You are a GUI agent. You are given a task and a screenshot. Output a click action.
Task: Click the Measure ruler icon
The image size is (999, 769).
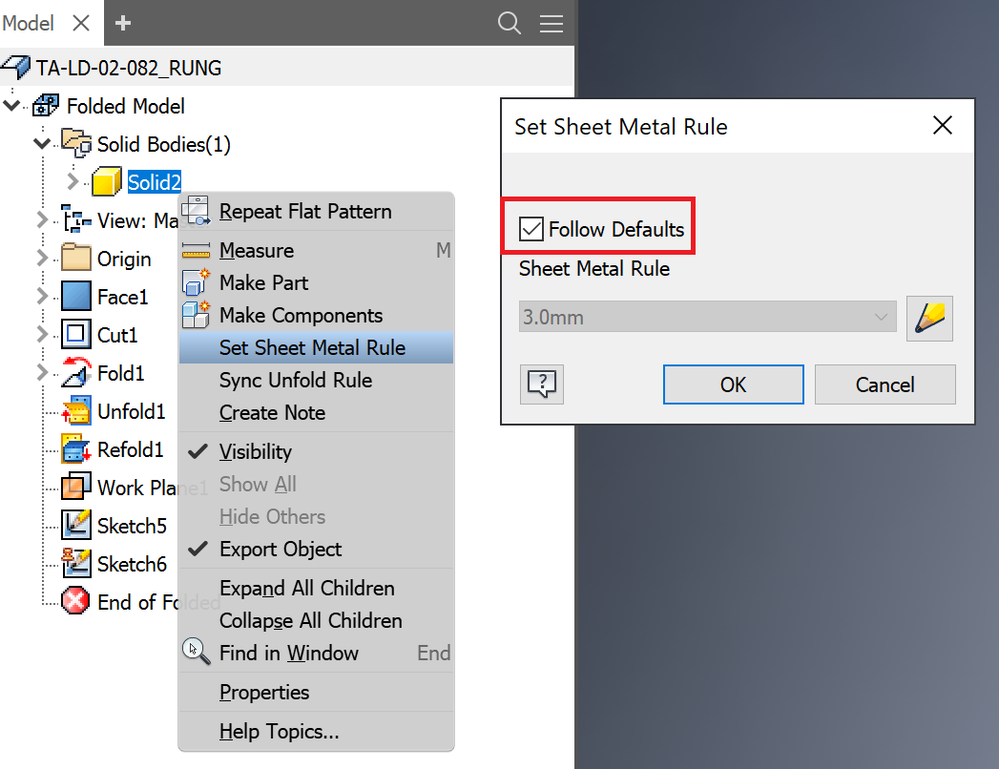[196, 251]
